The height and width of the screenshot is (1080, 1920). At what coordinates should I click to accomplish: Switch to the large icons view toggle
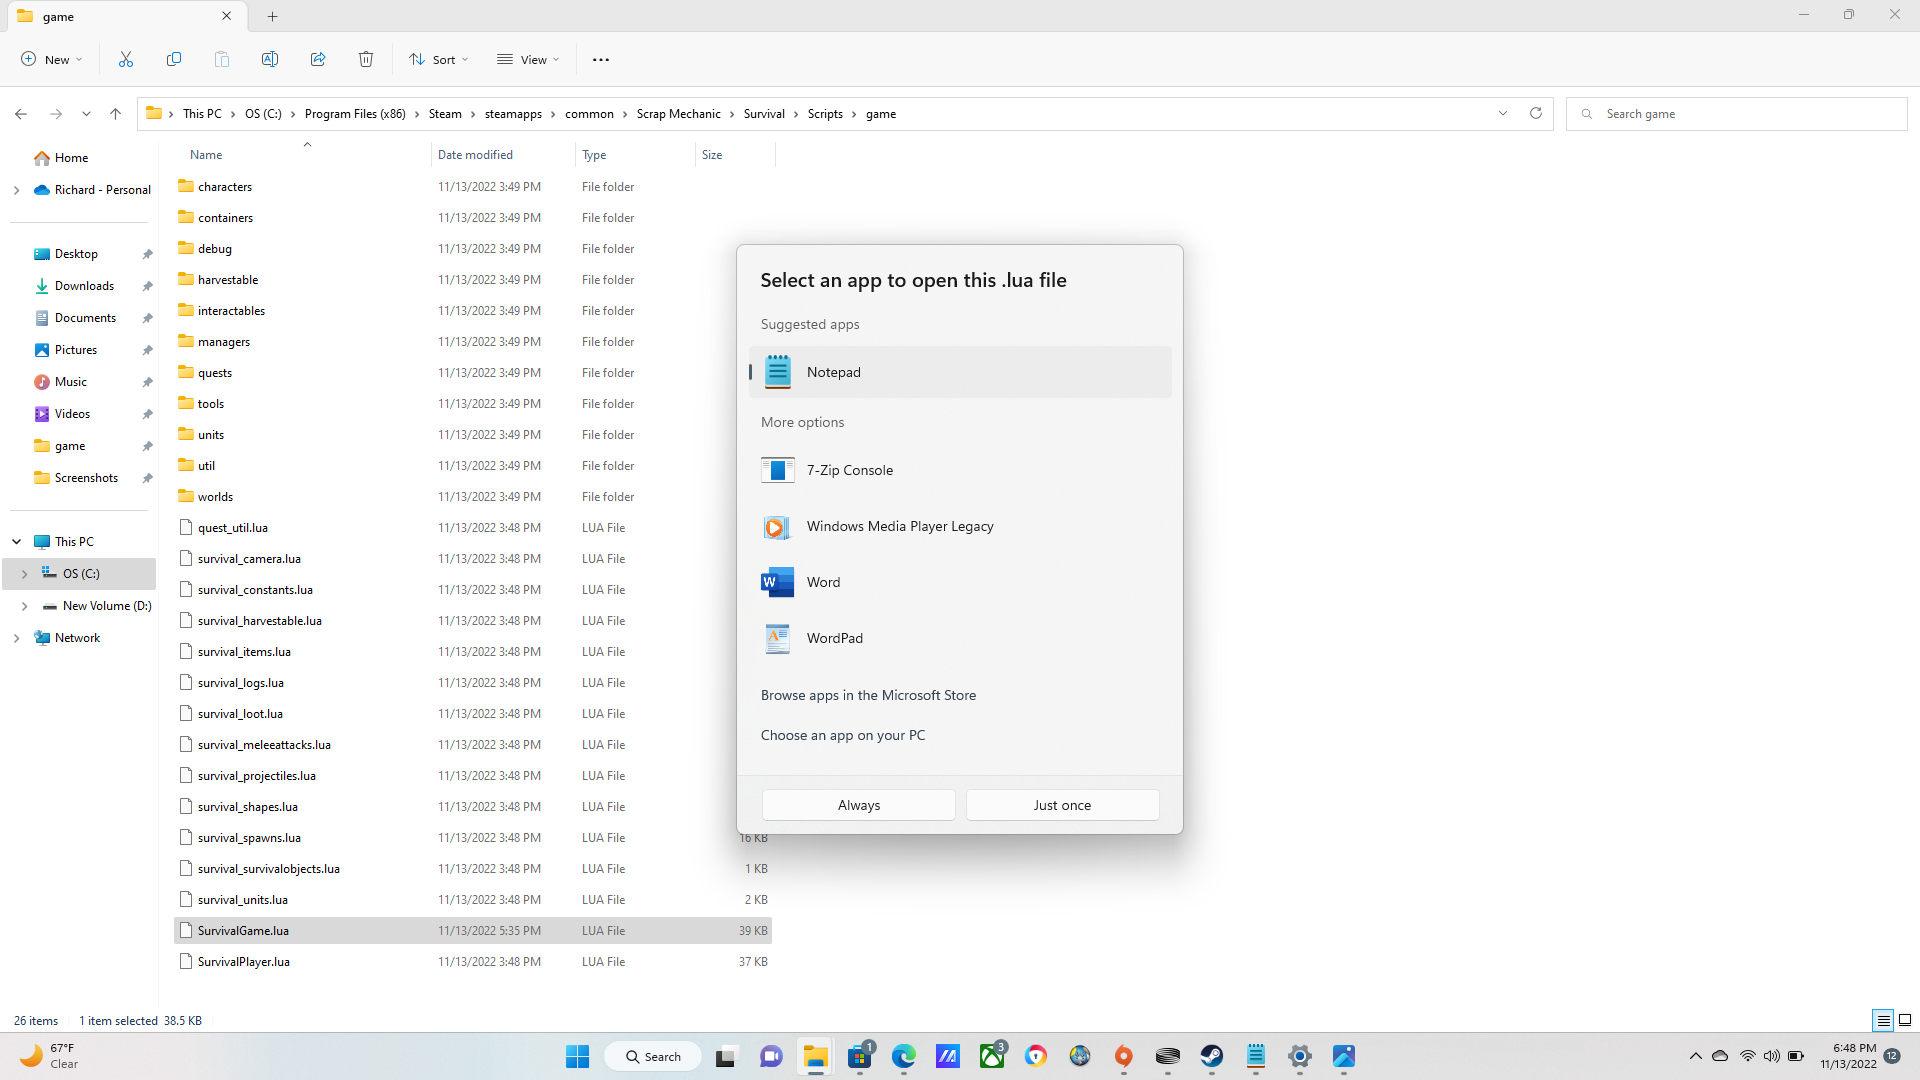[1905, 1021]
